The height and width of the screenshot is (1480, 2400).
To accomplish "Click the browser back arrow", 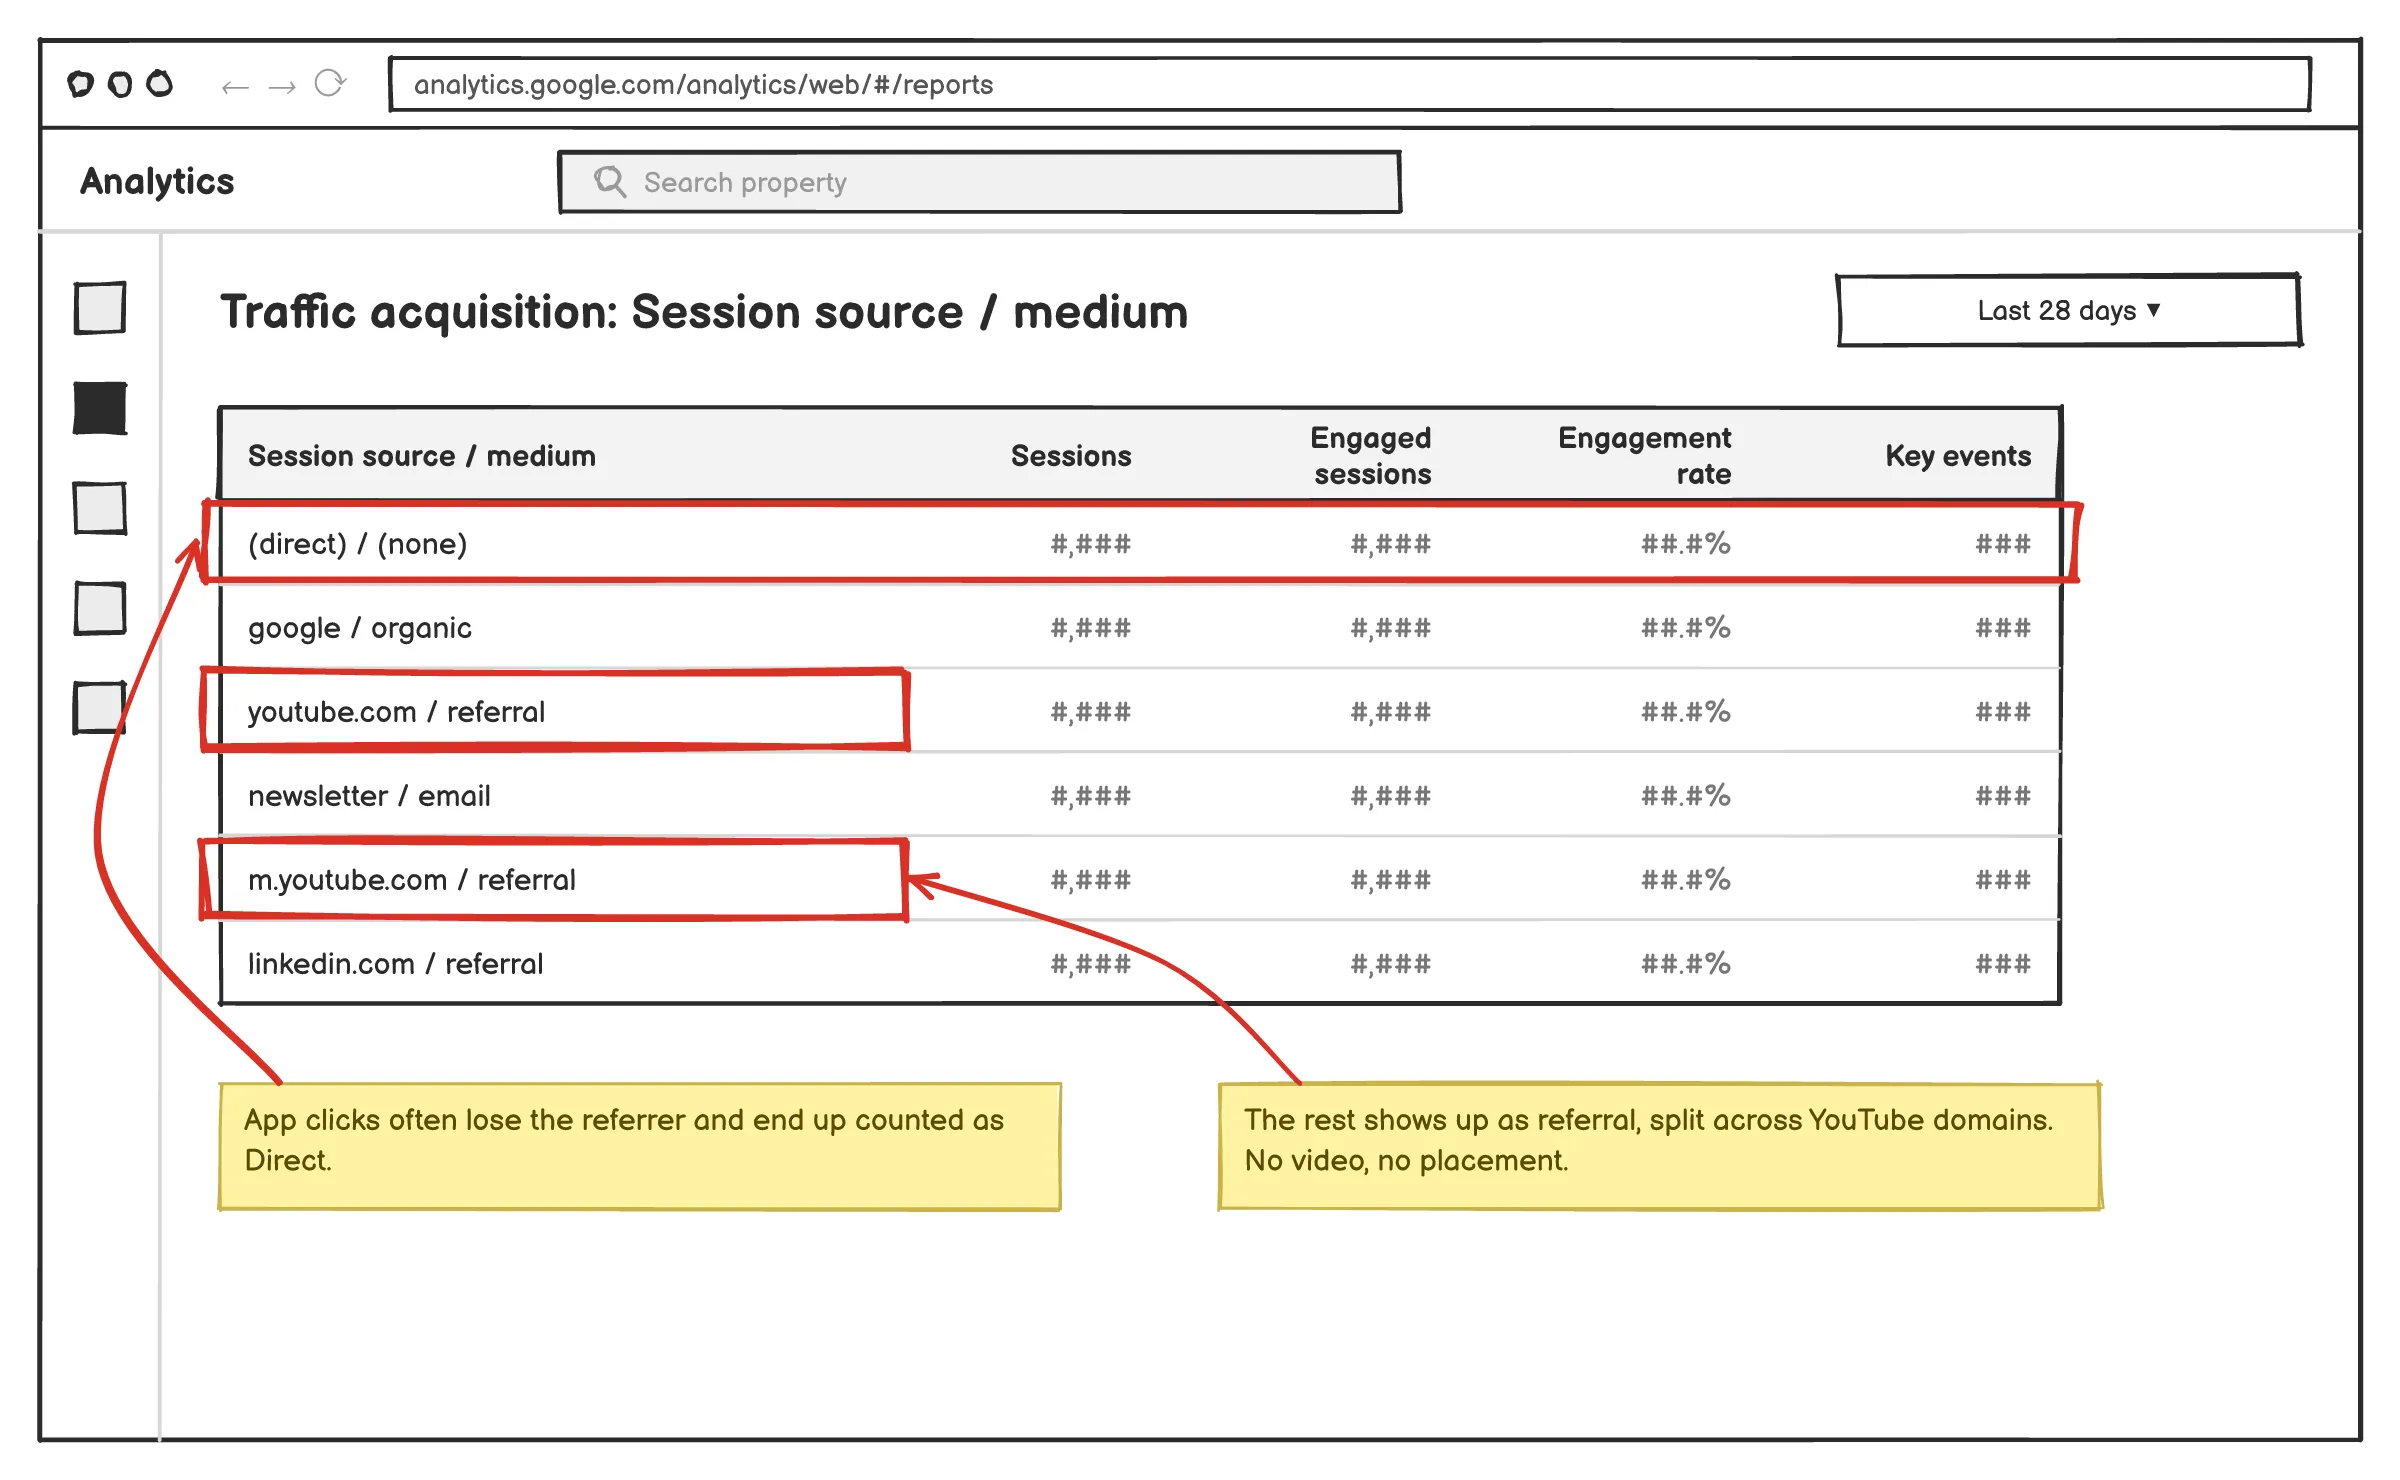I will [235, 87].
